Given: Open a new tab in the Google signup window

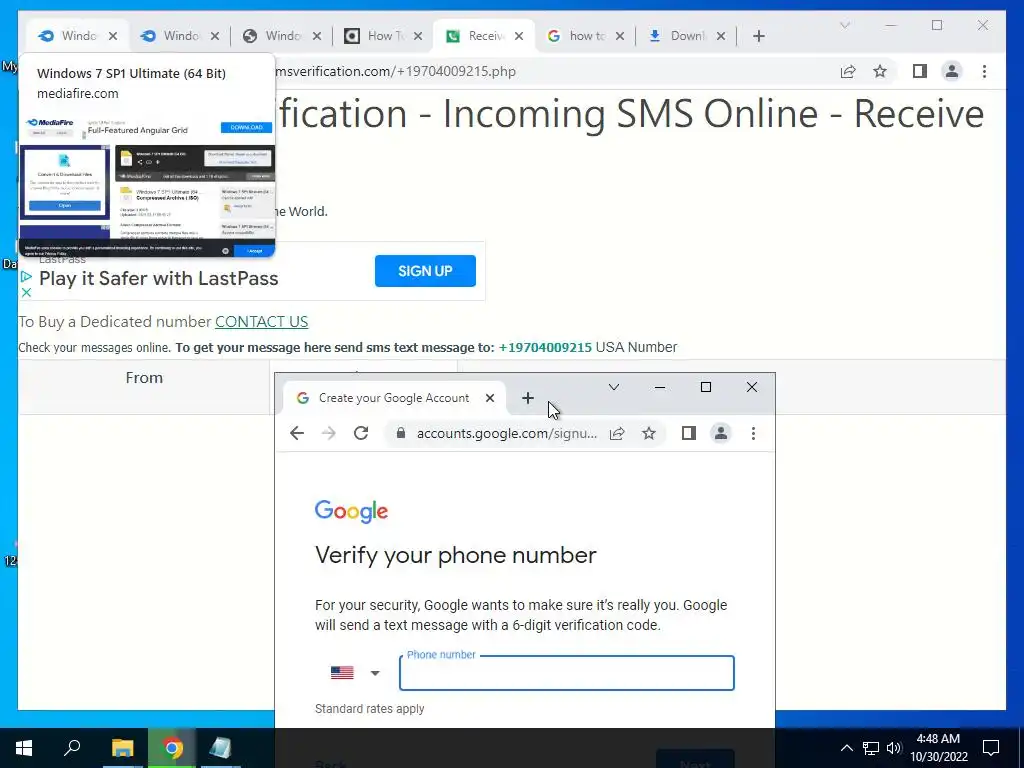Looking at the screenshot, I should (x=528, y=398).
